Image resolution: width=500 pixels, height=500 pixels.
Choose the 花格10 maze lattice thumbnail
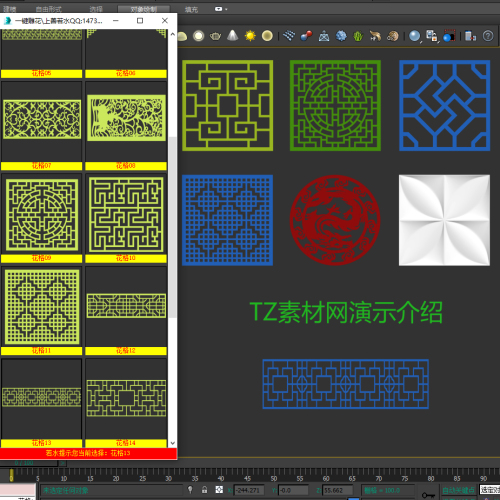(126, 214)
